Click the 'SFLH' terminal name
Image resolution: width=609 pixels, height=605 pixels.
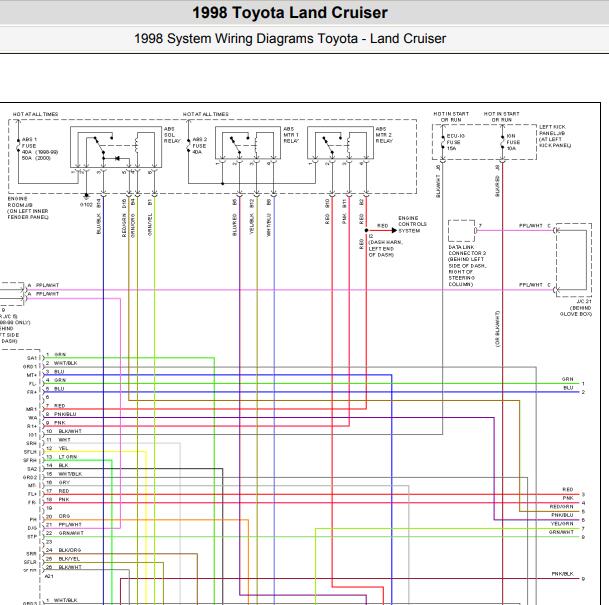click(30, 452)
